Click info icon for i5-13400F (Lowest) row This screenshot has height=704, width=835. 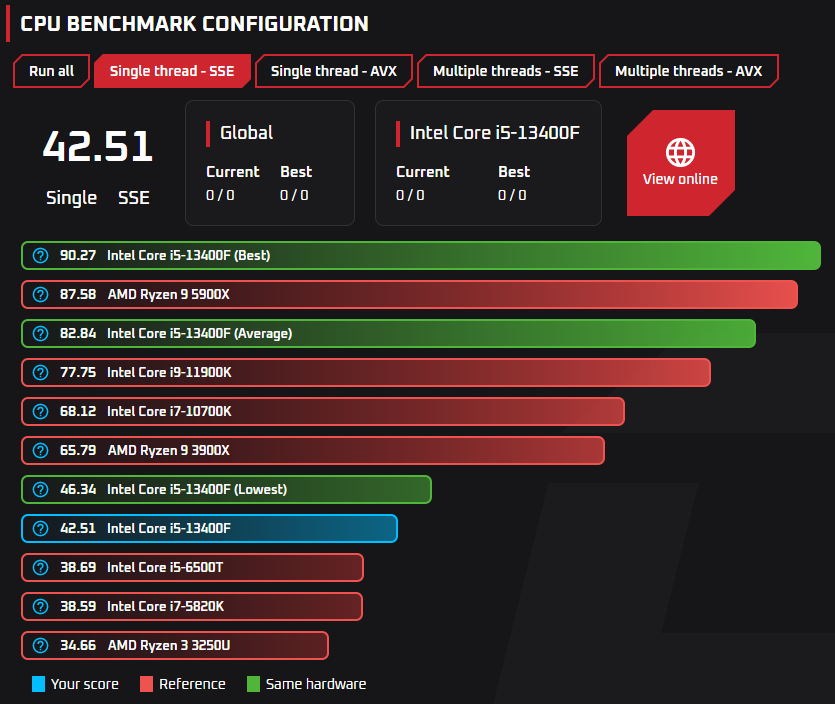tap(40, 489)
